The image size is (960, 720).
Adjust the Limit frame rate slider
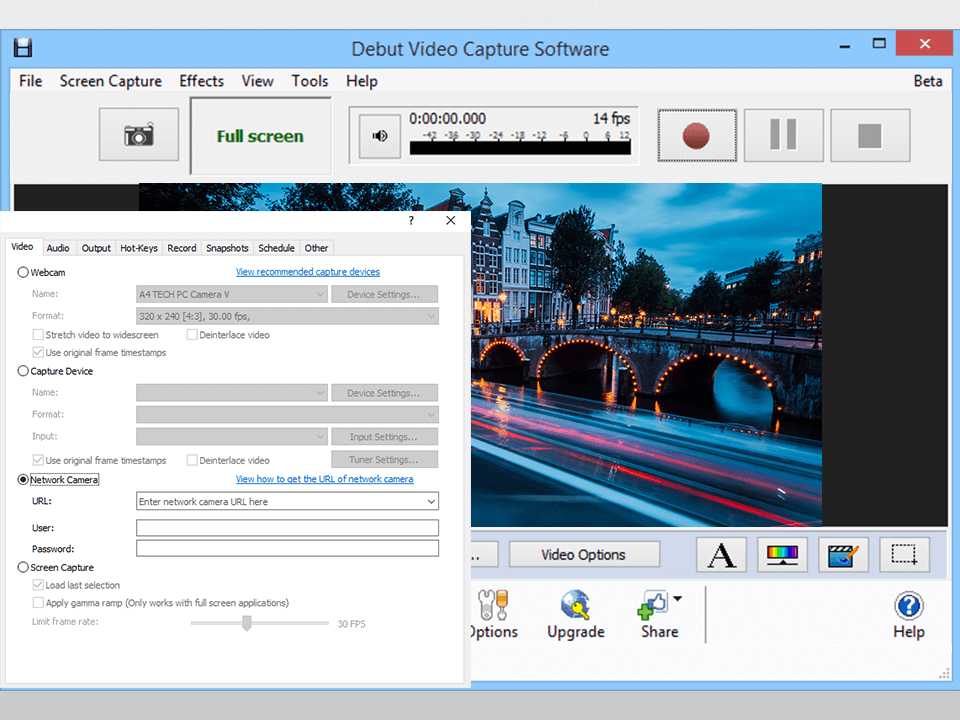pos(247,623)
